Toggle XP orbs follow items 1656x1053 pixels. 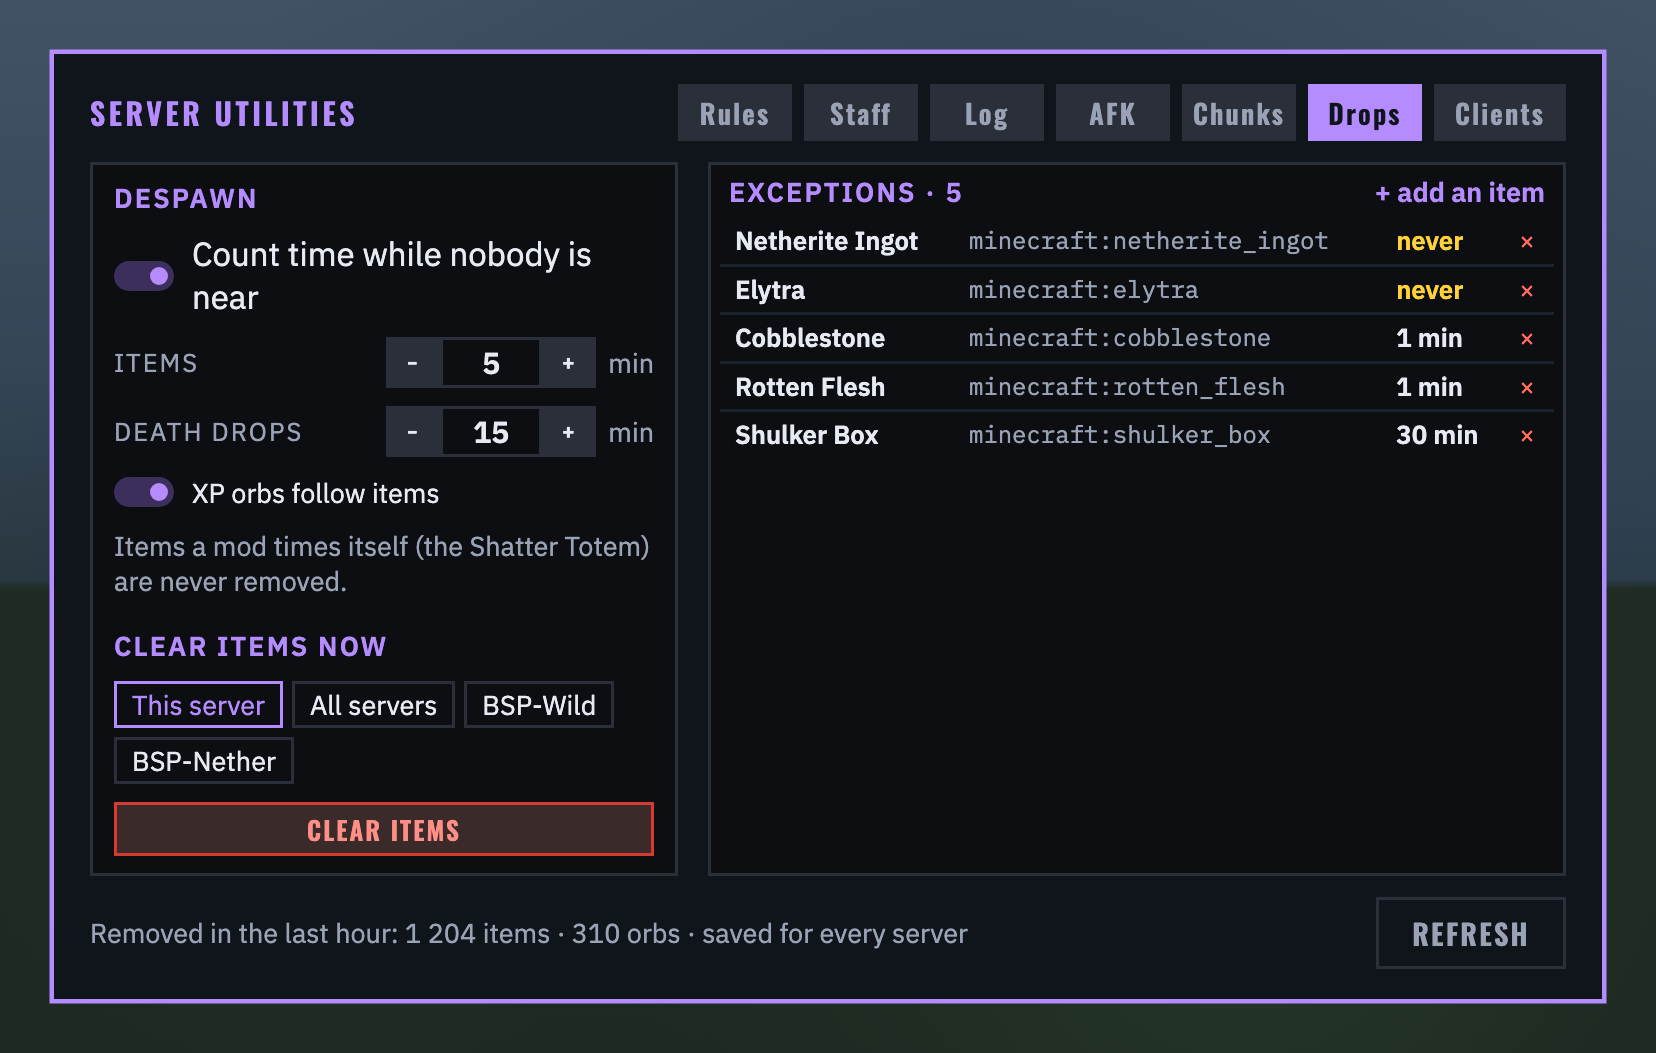click(x=144, y=492)
